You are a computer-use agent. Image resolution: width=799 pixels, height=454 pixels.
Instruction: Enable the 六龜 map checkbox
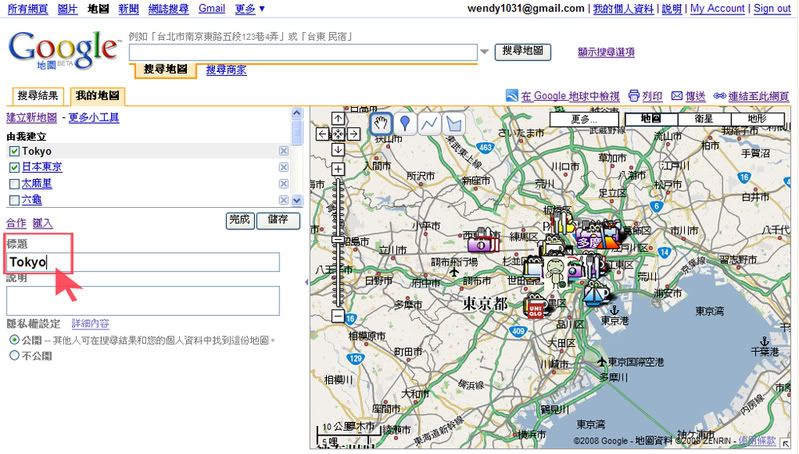[x=14, y=199]
